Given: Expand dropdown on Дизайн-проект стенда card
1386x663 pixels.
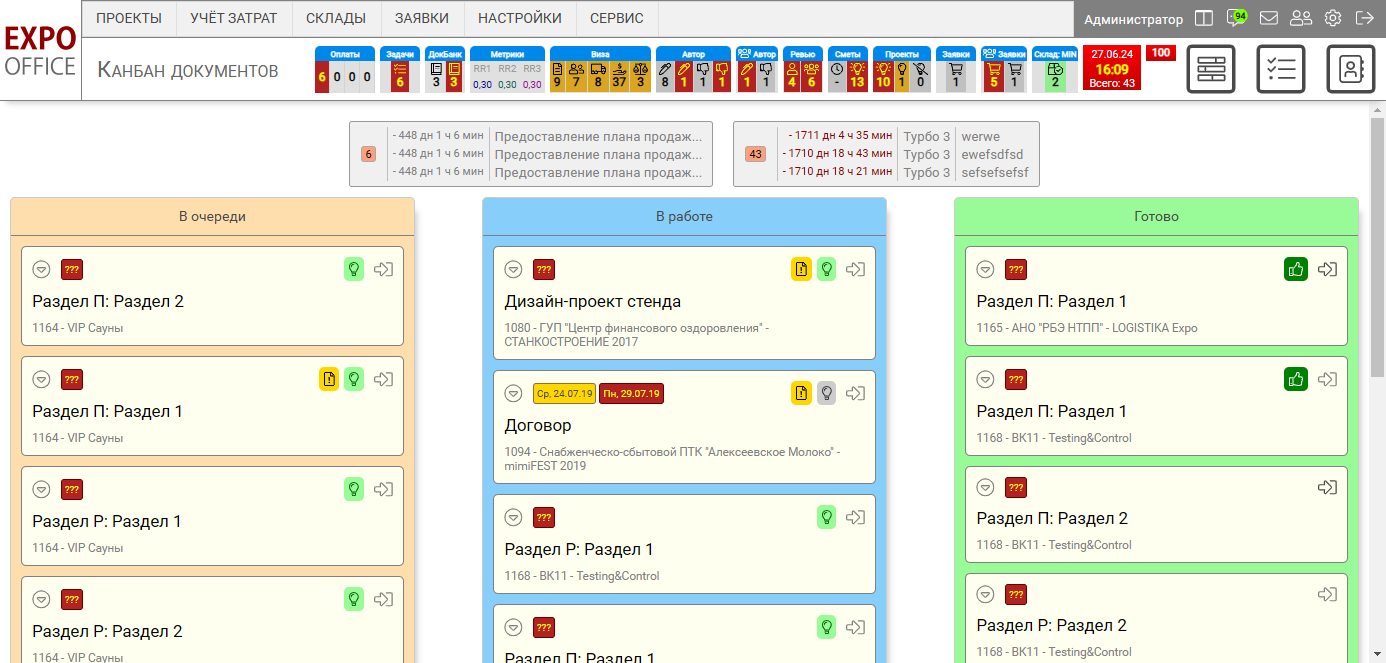Looking at the screenshot, I should pos(513,269).
